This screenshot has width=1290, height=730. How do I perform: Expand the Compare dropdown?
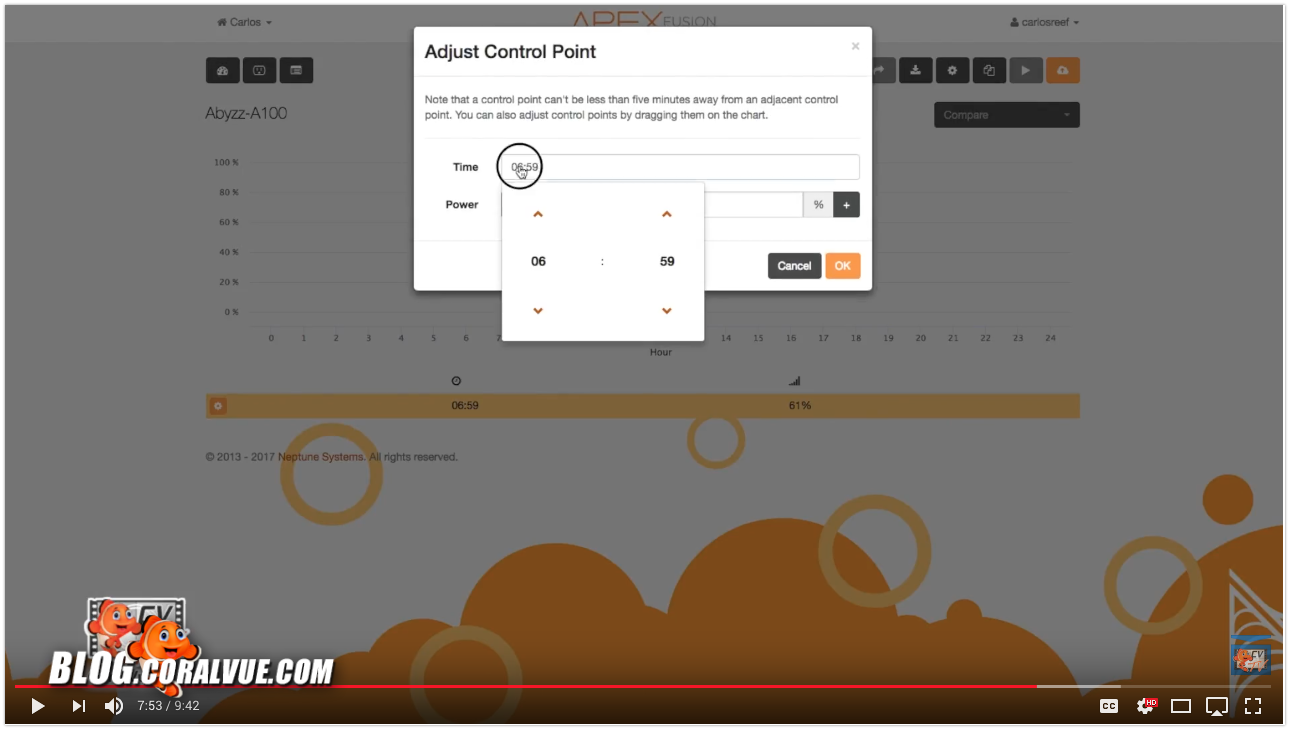(1006, 115)
